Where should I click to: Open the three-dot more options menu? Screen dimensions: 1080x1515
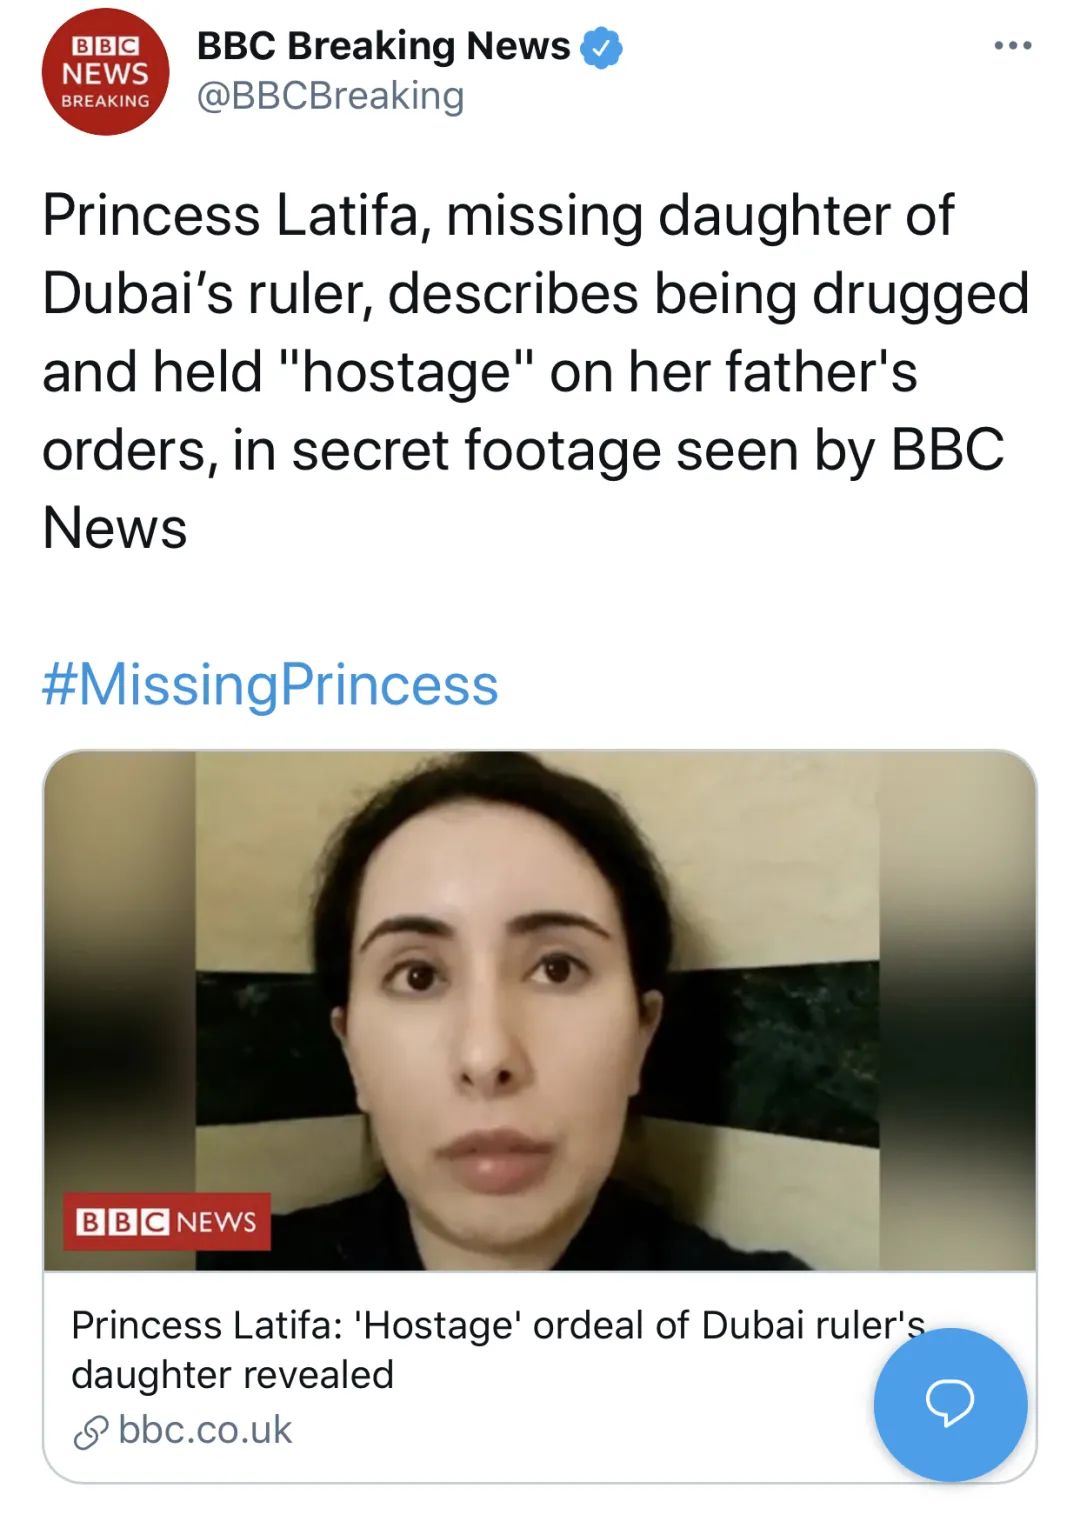[x=1012, y=46]
